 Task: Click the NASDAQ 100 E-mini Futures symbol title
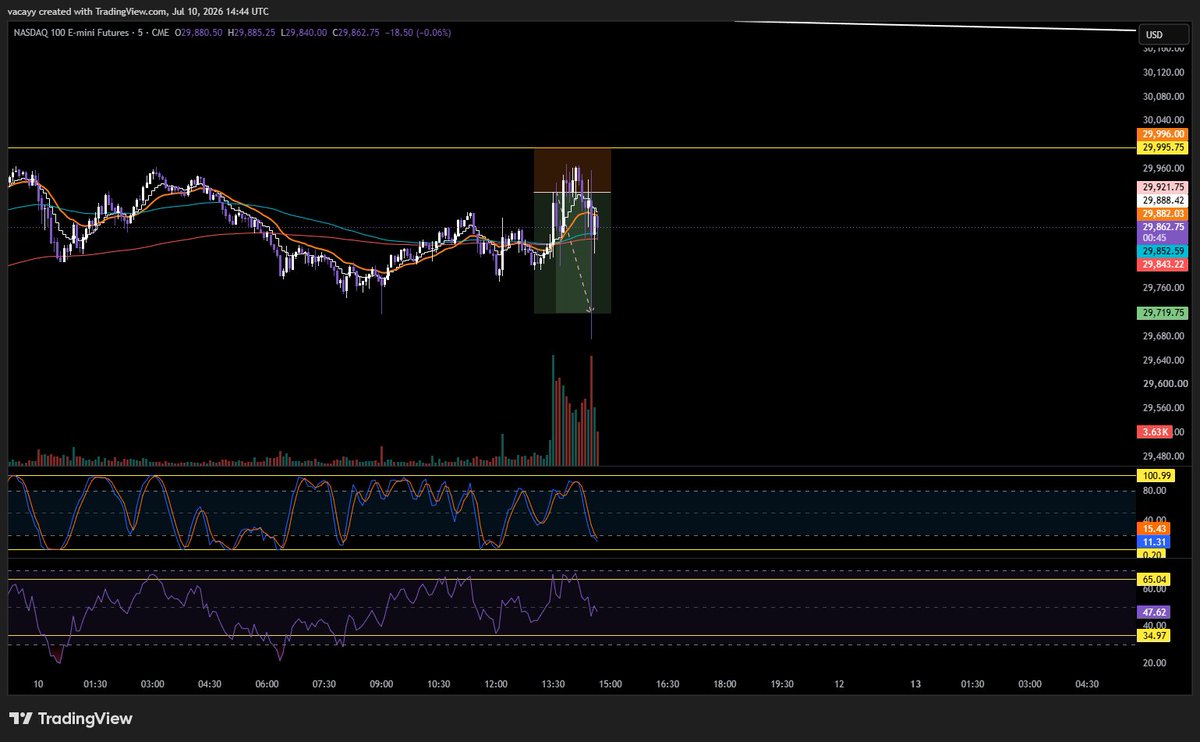pos(71,34)
